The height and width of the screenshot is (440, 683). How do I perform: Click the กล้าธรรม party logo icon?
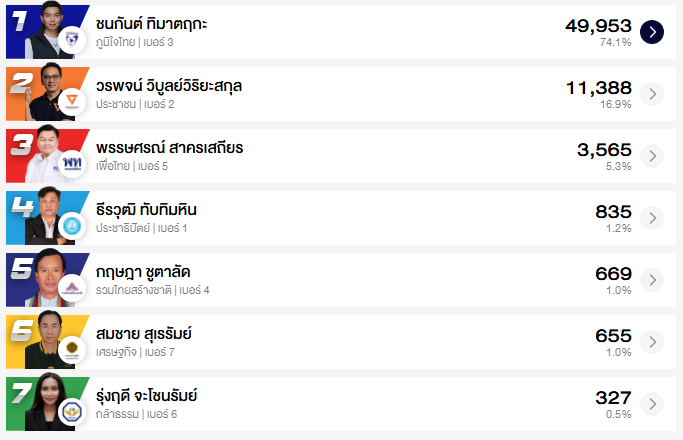[x=71, y=412]
